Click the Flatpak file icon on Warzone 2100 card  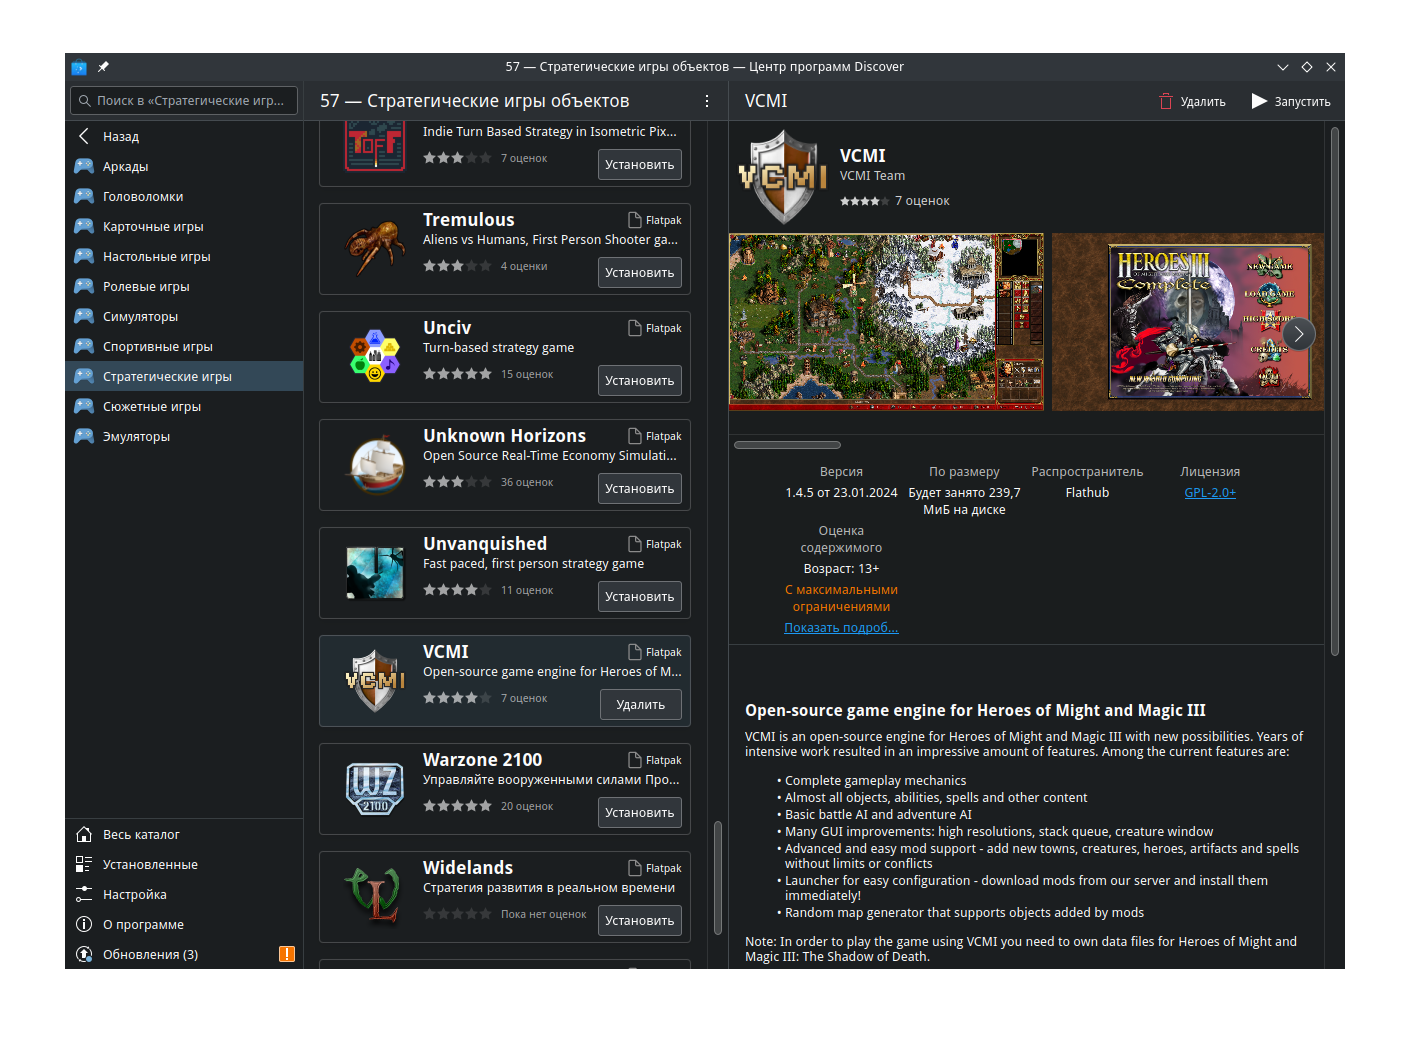pos(635,760)
